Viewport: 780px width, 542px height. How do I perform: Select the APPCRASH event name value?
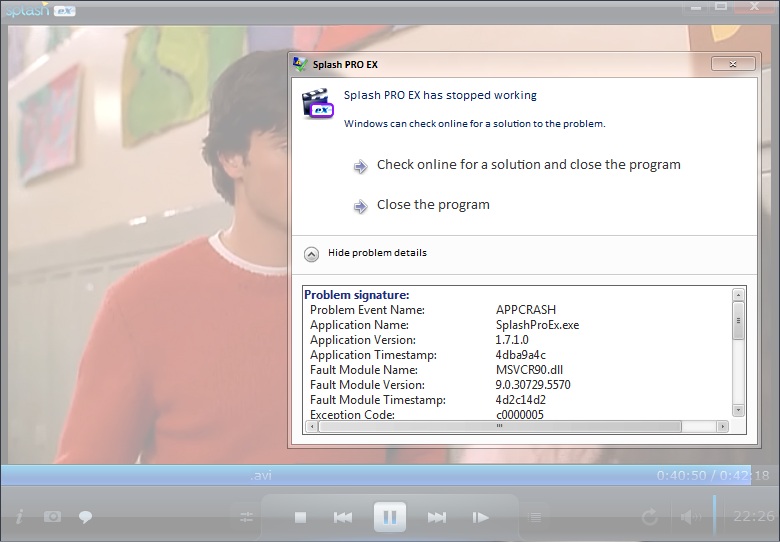coord(526,310)
